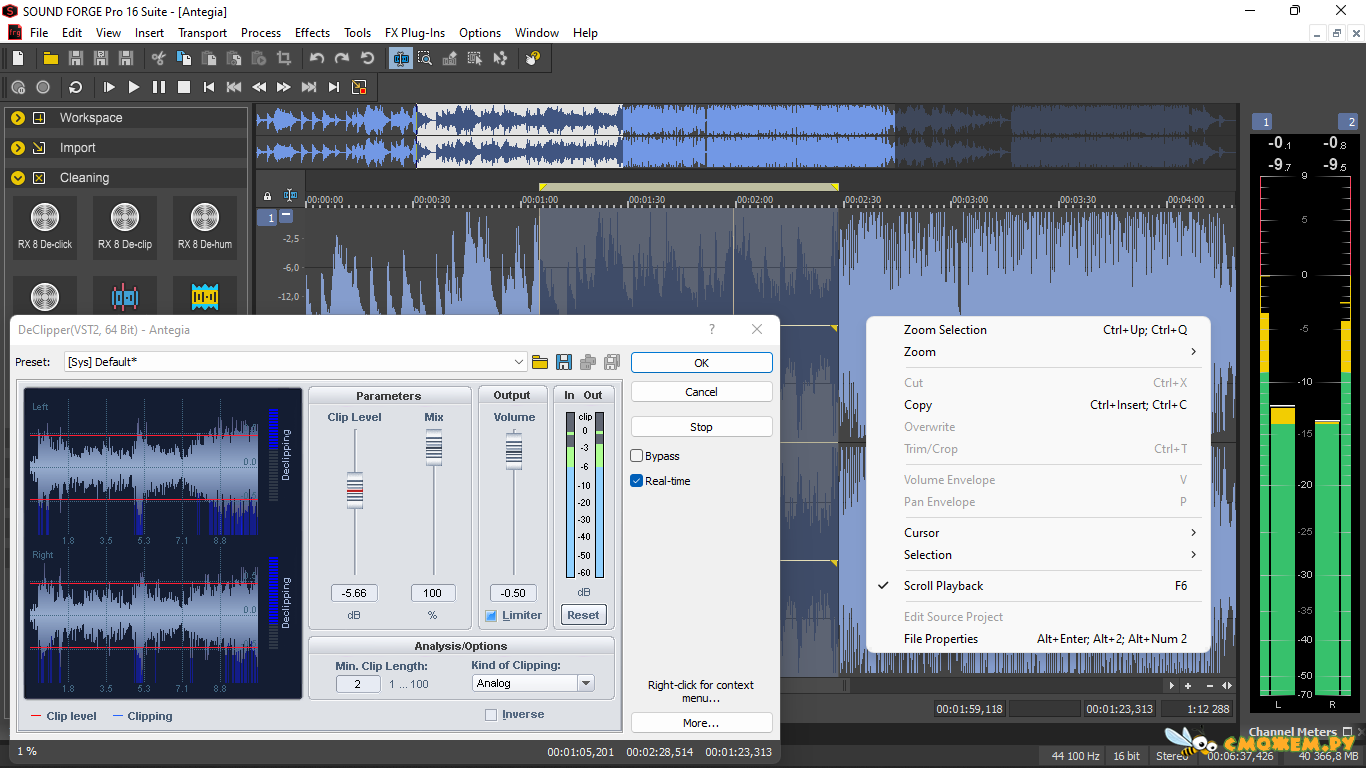The width and height of the screenshot is (1366, 768).
Task: Stop playback in the transport bar
Action: 184,87
